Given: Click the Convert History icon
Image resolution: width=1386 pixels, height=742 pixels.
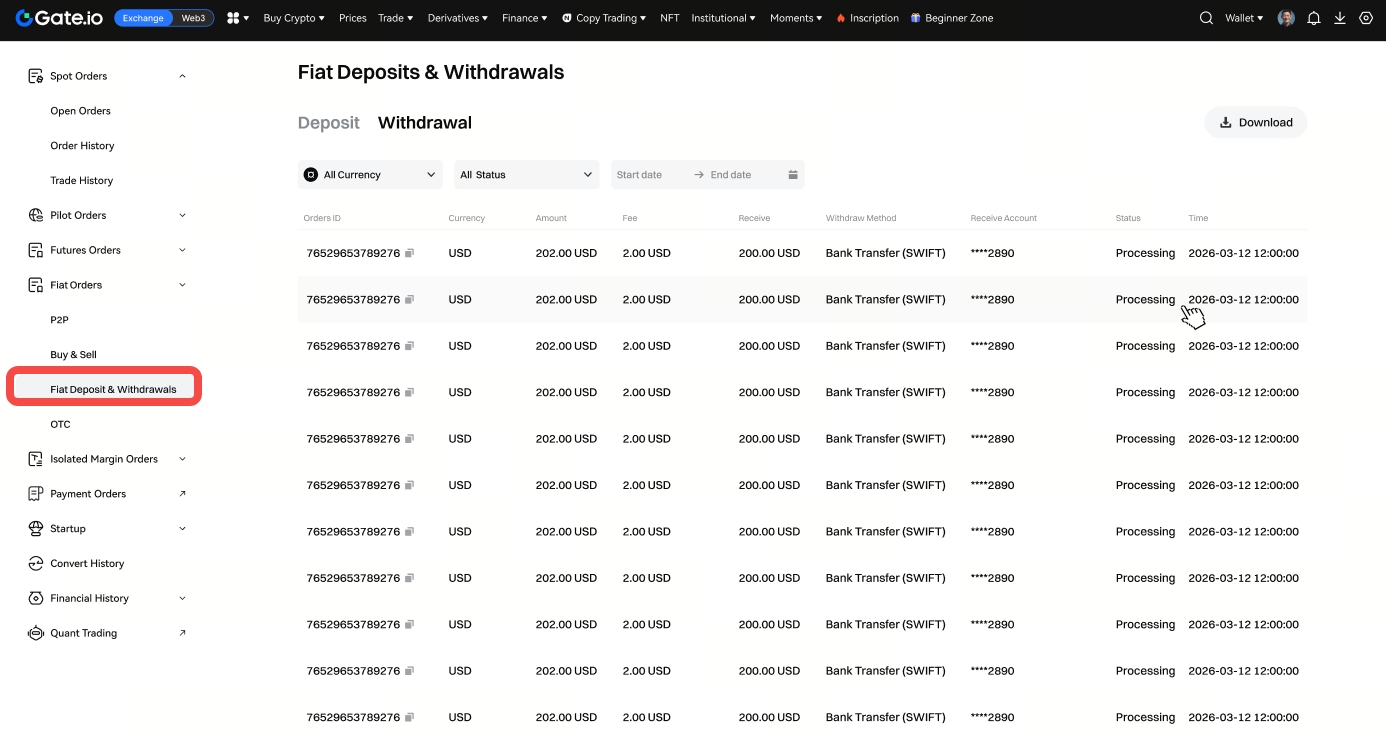Looking at the screenshot, I should pyautogui.click(x=35, y=563).
